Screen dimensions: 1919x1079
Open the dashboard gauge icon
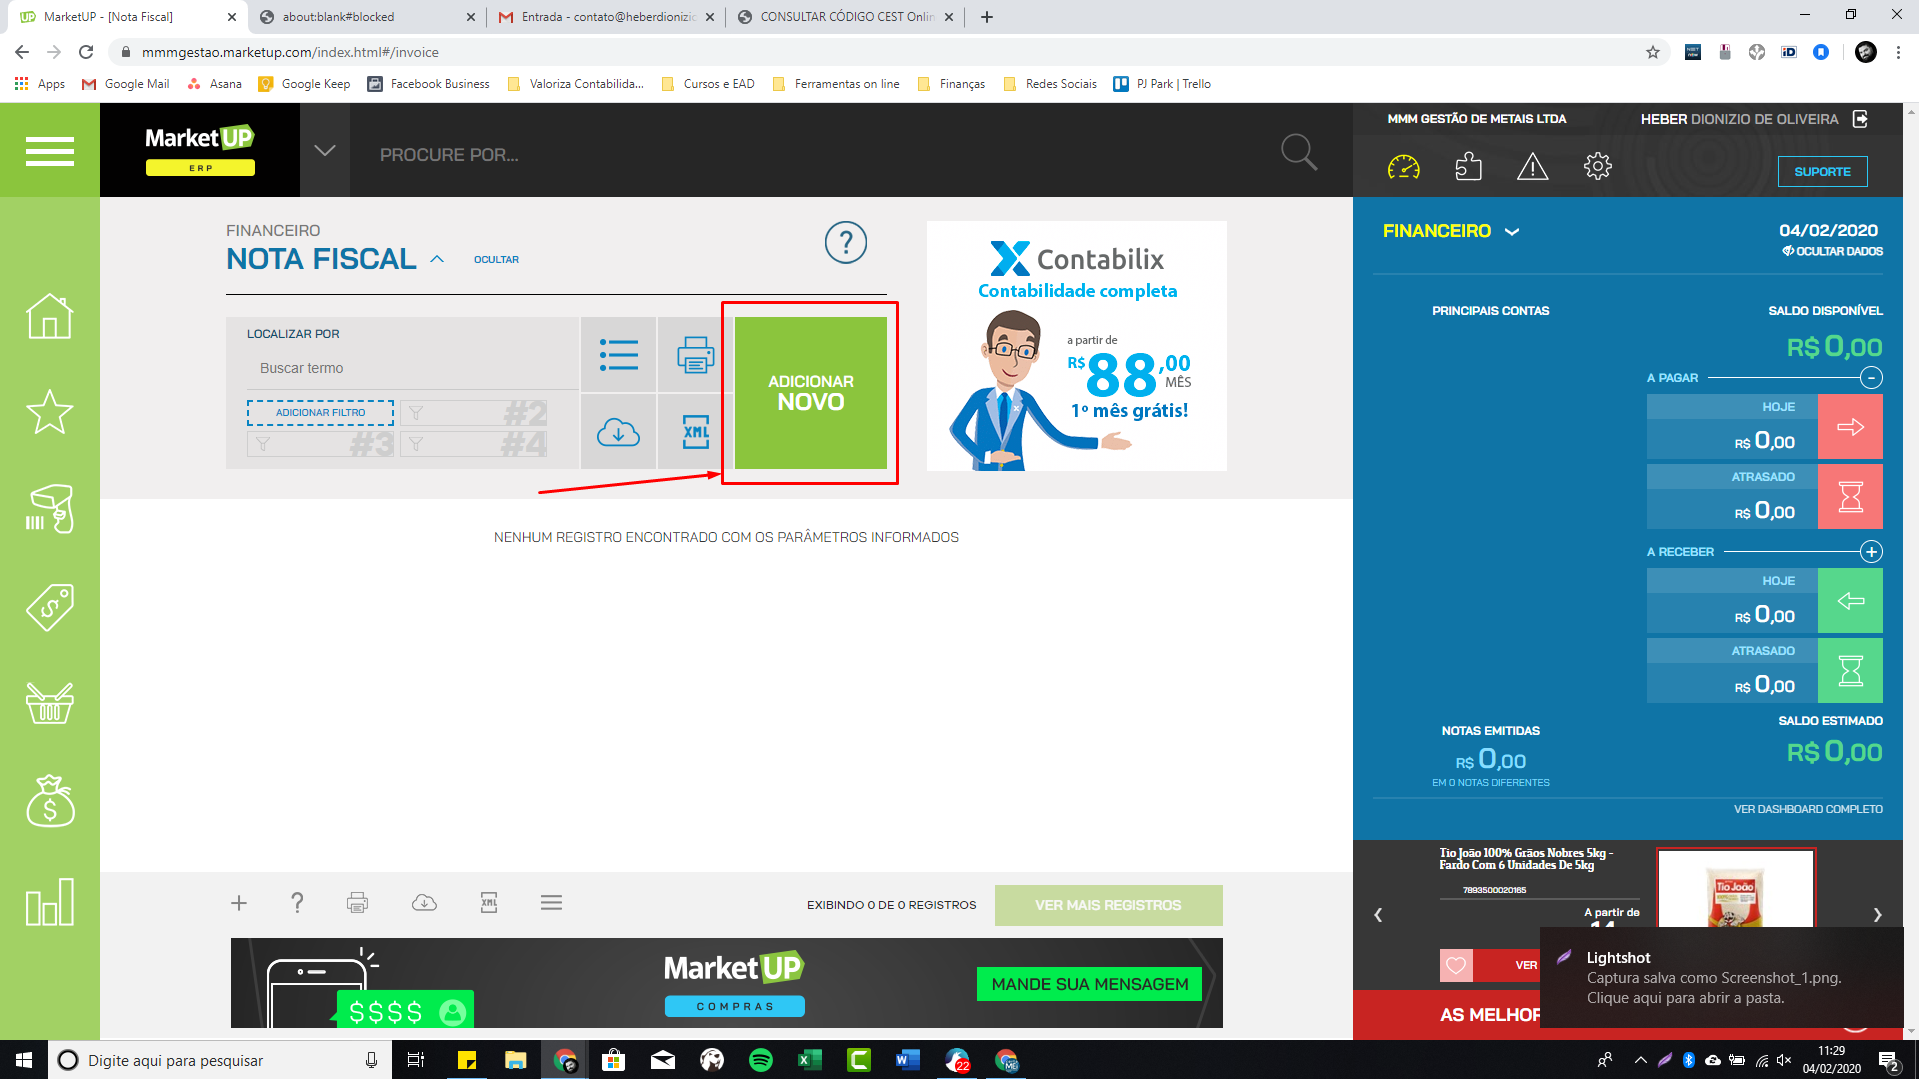(x=1403, y=167)
